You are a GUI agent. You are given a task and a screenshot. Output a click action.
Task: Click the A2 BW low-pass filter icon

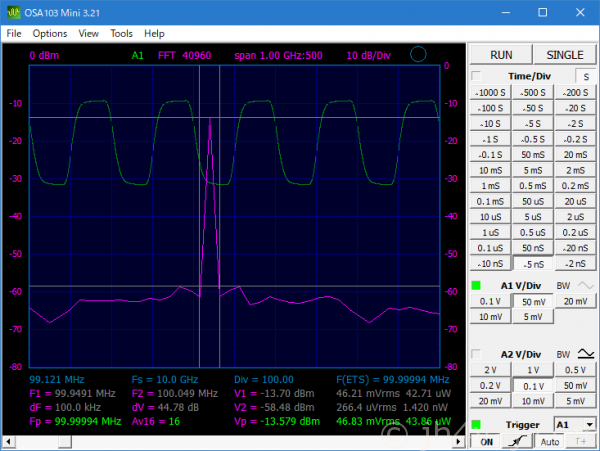pyautogui.click(x=585, y=353)
